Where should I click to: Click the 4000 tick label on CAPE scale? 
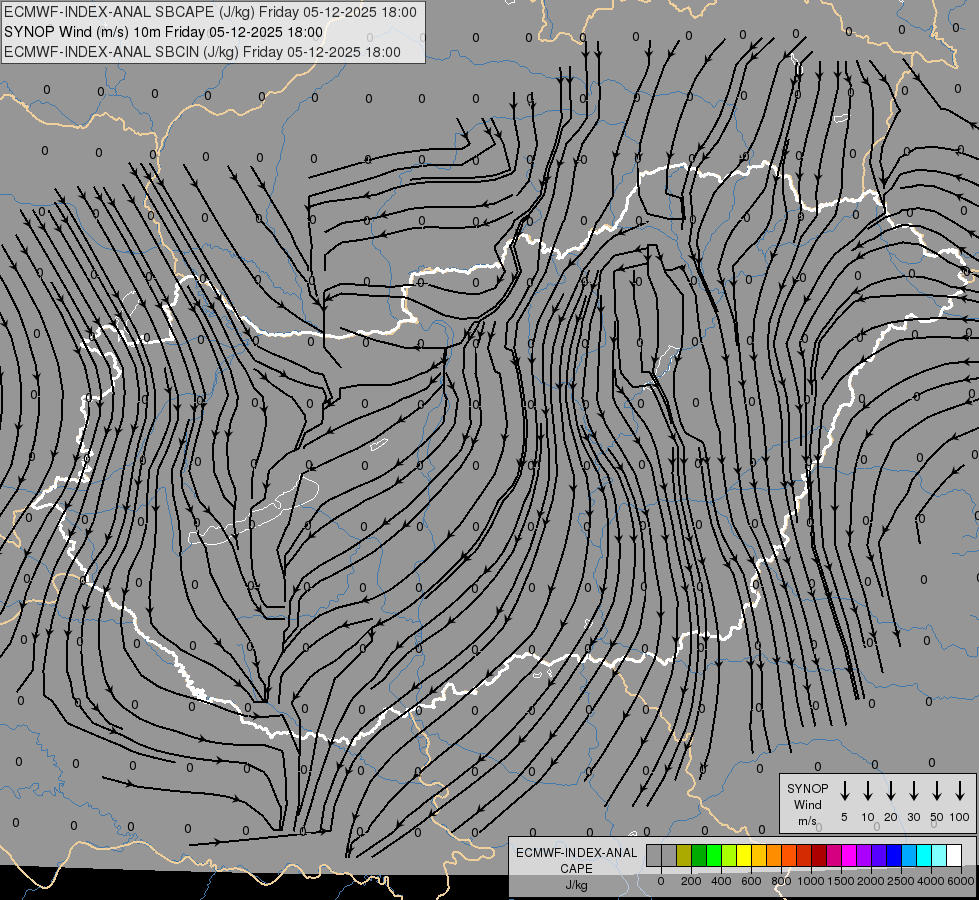[x=931, y=881]
